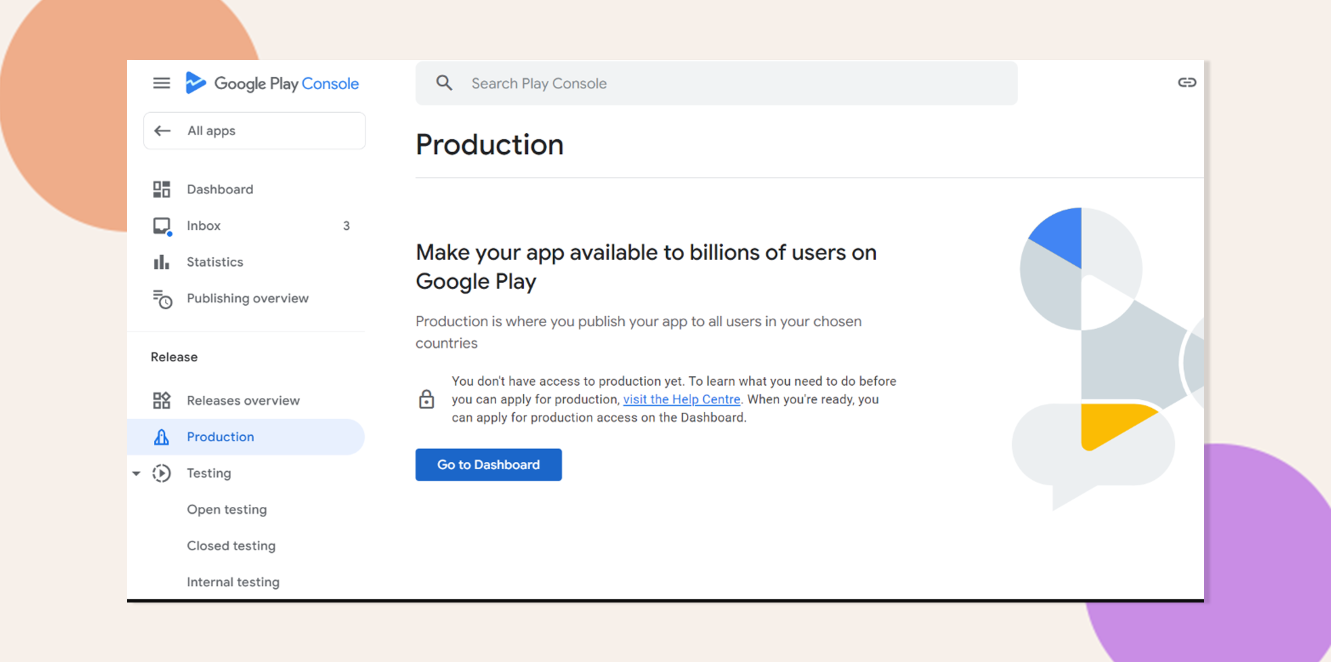The image size is (1331, 662).
Task: Copy page link via chain icon
Action: pyautogui.click(x=1187, y=83)
